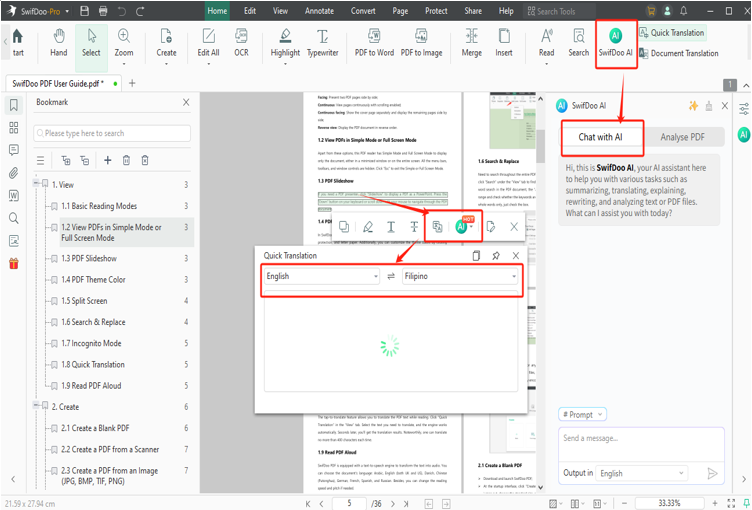Image resolution: width=752 pixels, height=510 pixels.
Task: Collapse the 2. Create bookmark node
Action: pos(36,405)
